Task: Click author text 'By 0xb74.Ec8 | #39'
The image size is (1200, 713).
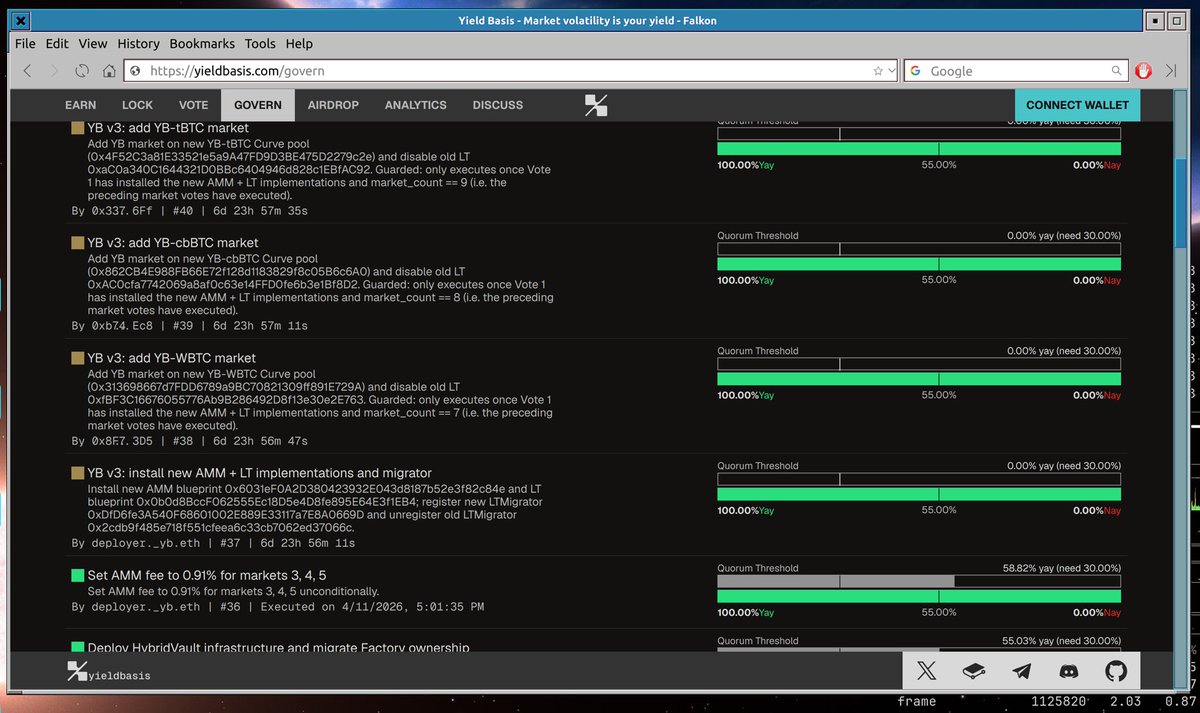Action: coord(134,326)
